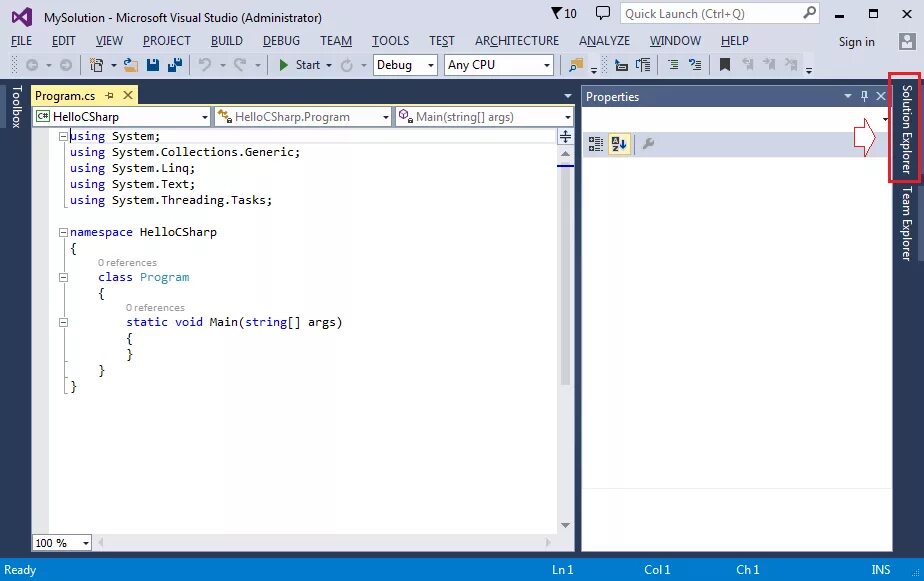Click the Property Pages wrench icon

point(648,143)
